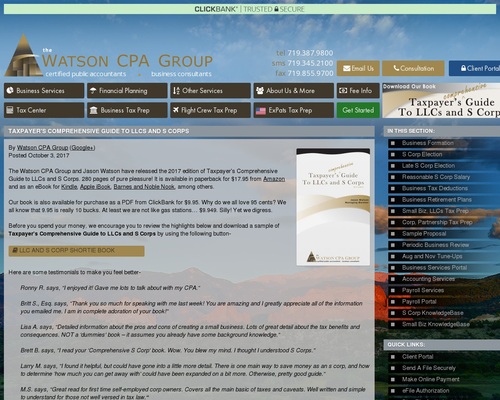Click the umbrella icon for Financial Planning

click(x=93, y=91)
